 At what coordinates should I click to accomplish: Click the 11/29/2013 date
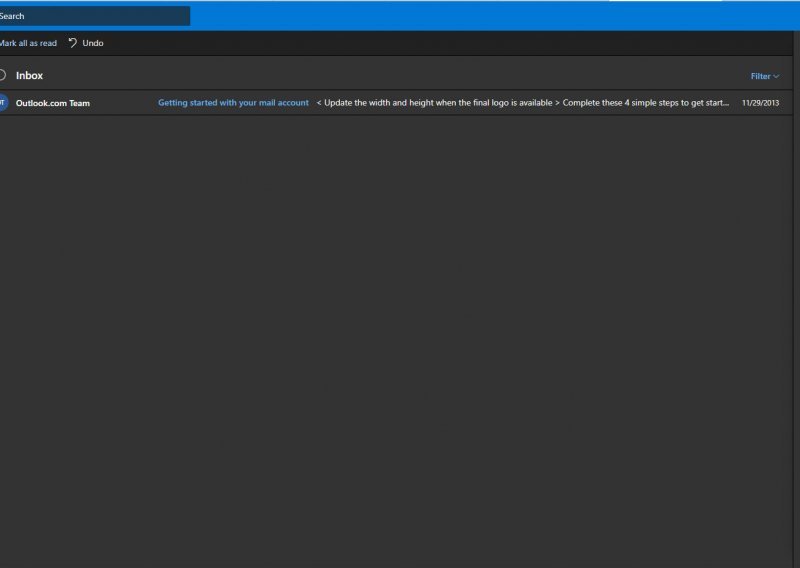[760, 103]
